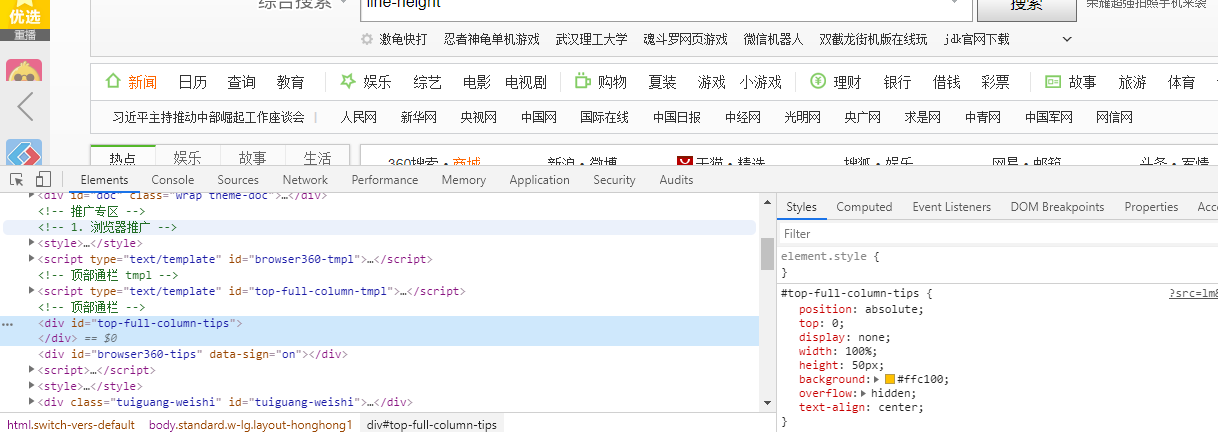Click the 故事 newspaper icon
This screenshot has height=432, width=1218.
1052,82
